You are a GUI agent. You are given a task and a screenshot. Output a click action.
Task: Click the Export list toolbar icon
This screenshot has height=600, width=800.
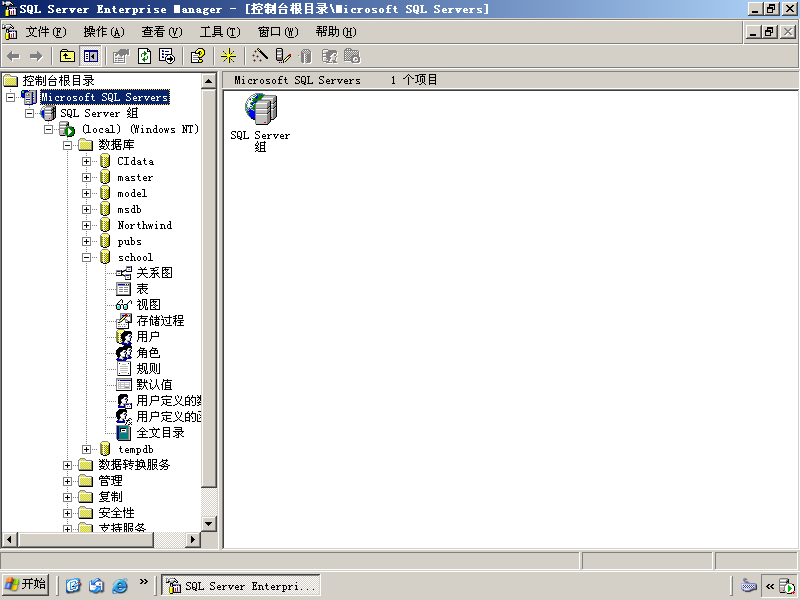click(167, 56)
